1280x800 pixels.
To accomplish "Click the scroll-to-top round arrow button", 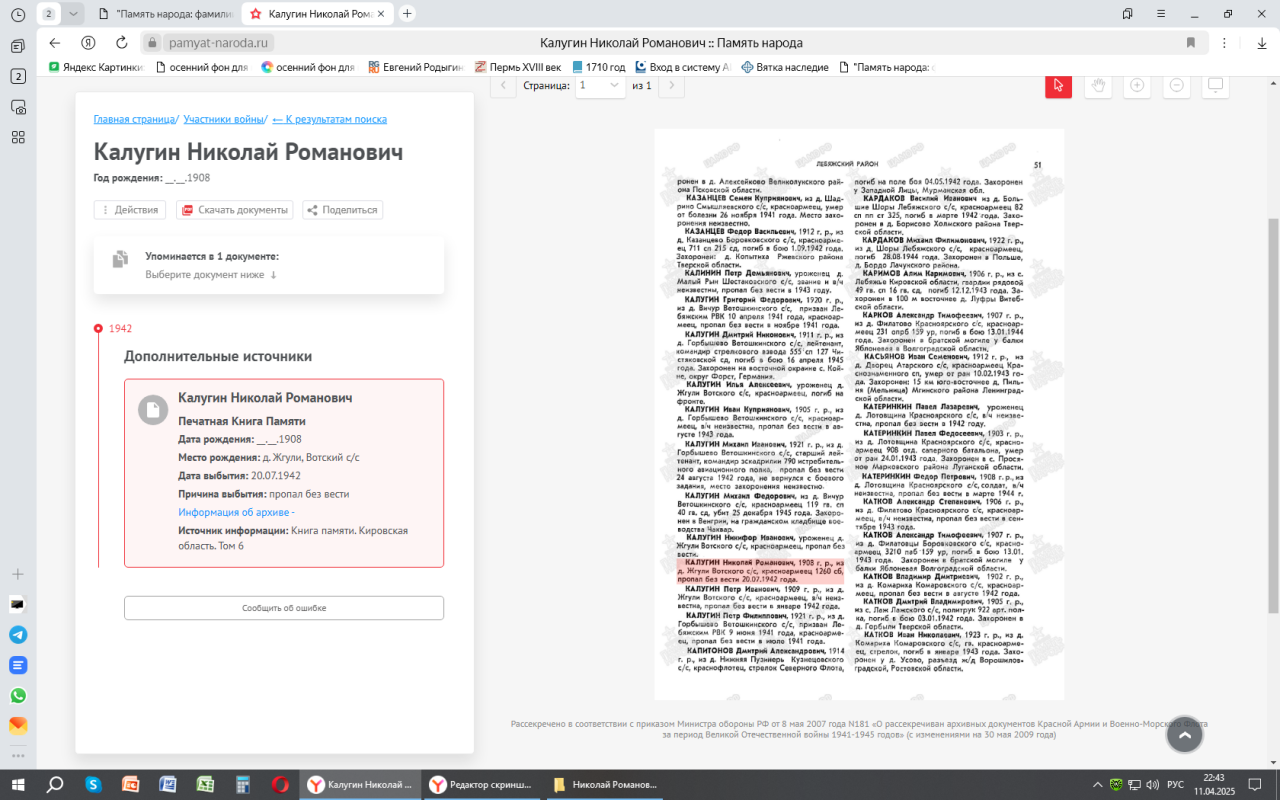I will tap(1184, 735).
